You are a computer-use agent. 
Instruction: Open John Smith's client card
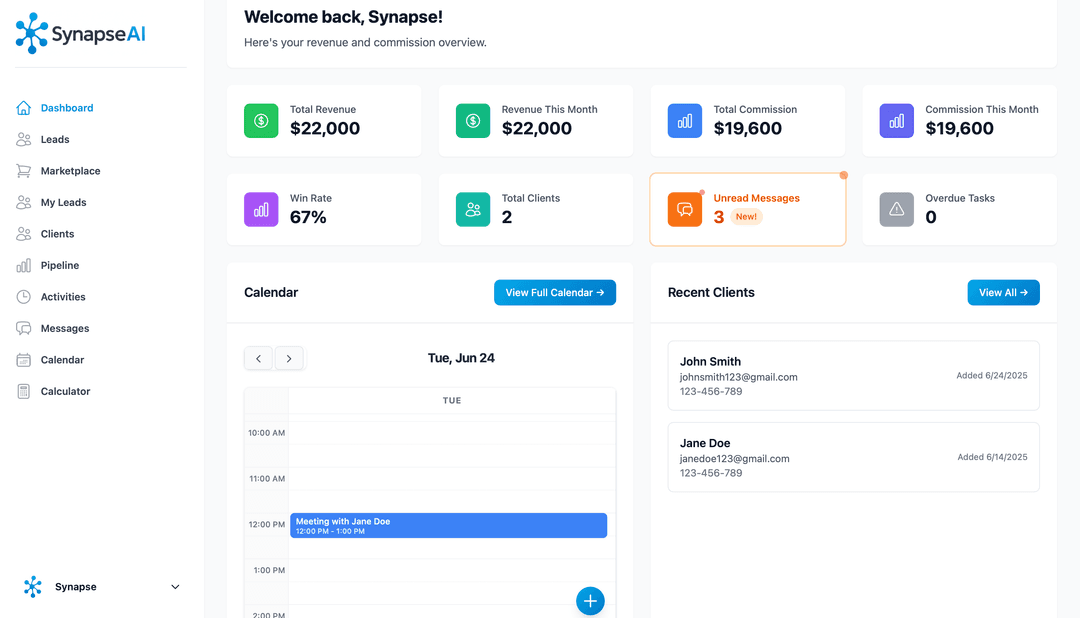853,375
